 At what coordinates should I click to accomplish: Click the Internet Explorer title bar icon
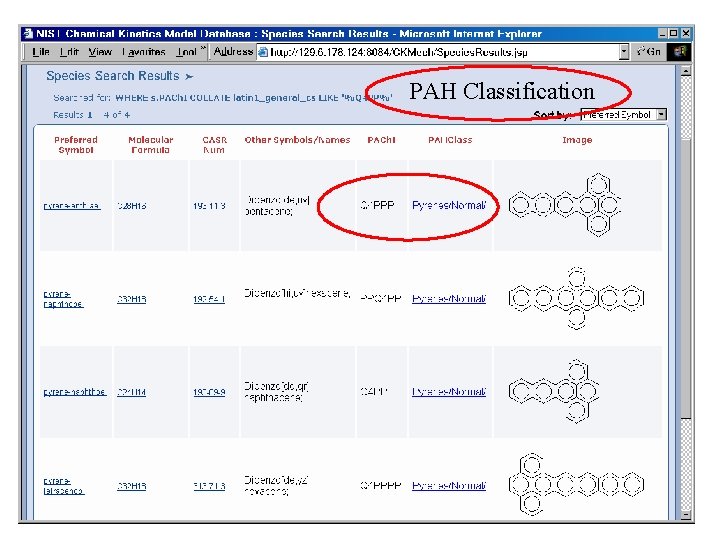28,34
